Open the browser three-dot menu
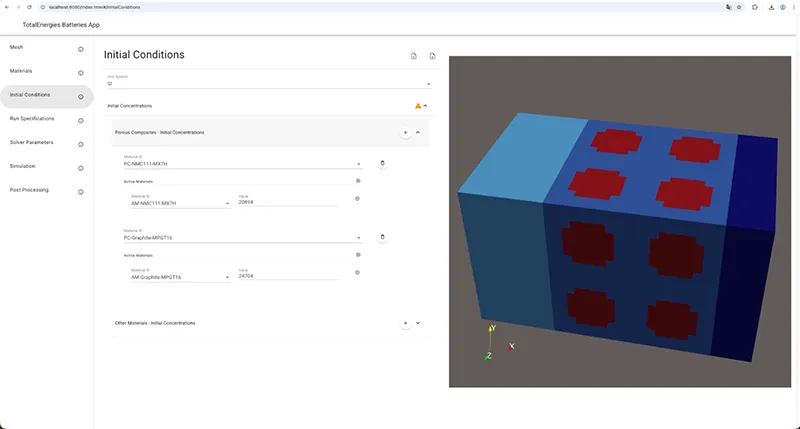800x429 pixels. pos(794,7)
